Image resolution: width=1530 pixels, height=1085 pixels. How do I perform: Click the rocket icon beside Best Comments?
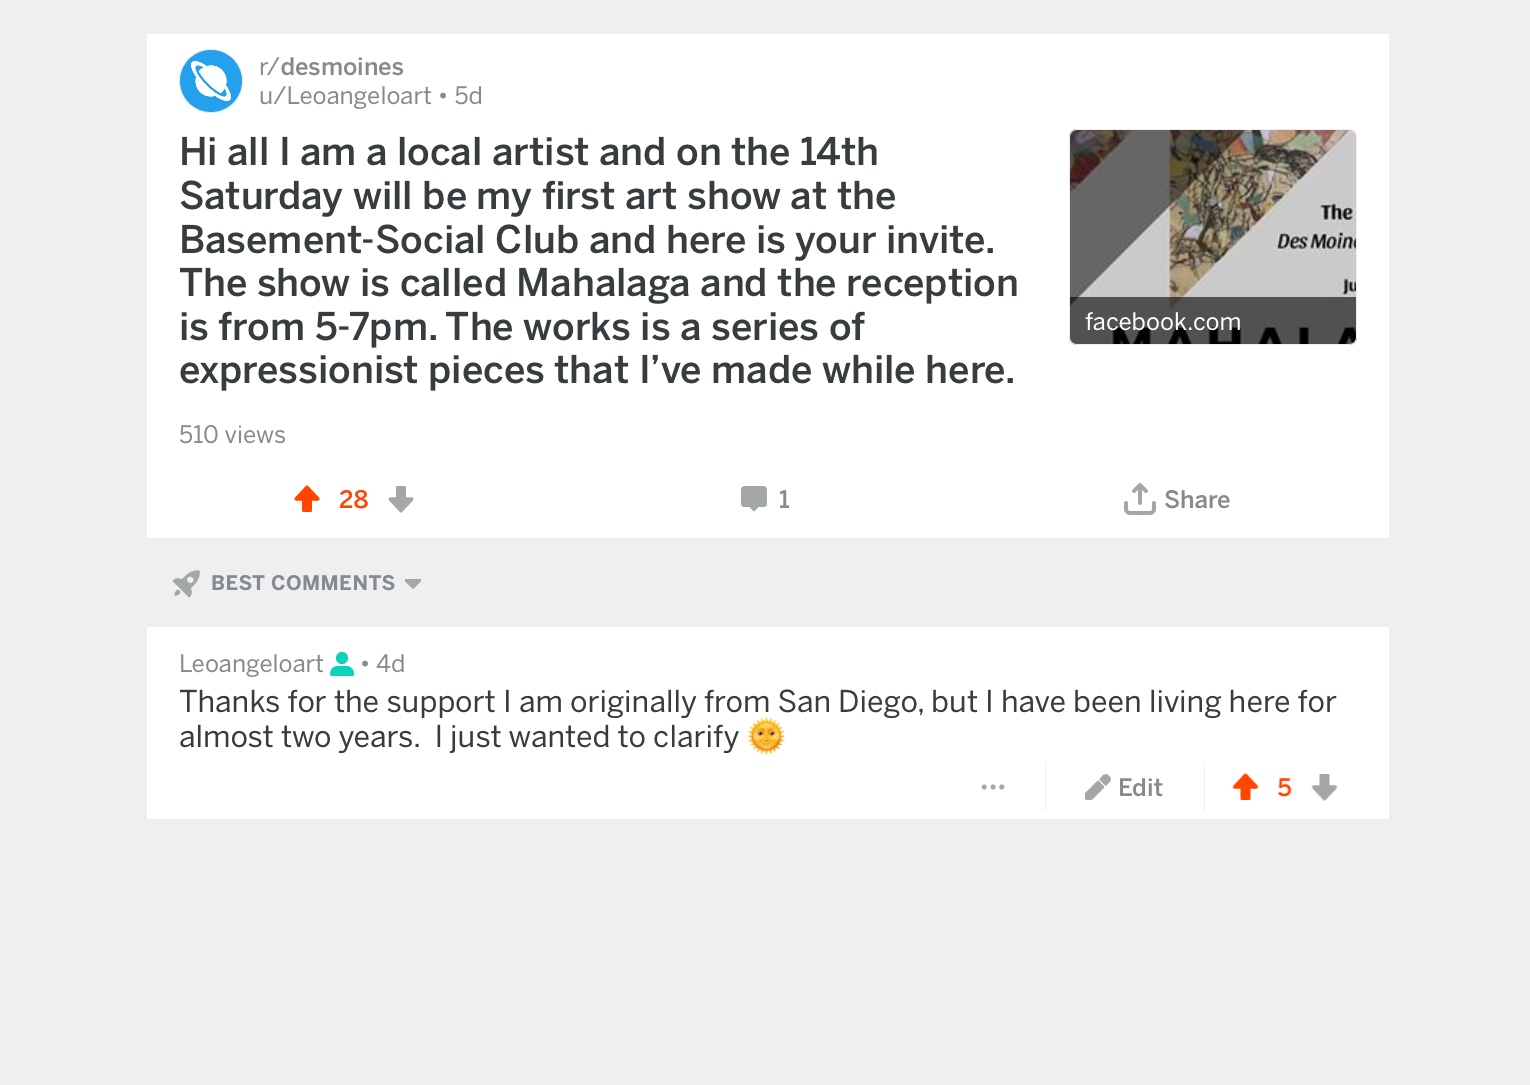coord(186,583)
